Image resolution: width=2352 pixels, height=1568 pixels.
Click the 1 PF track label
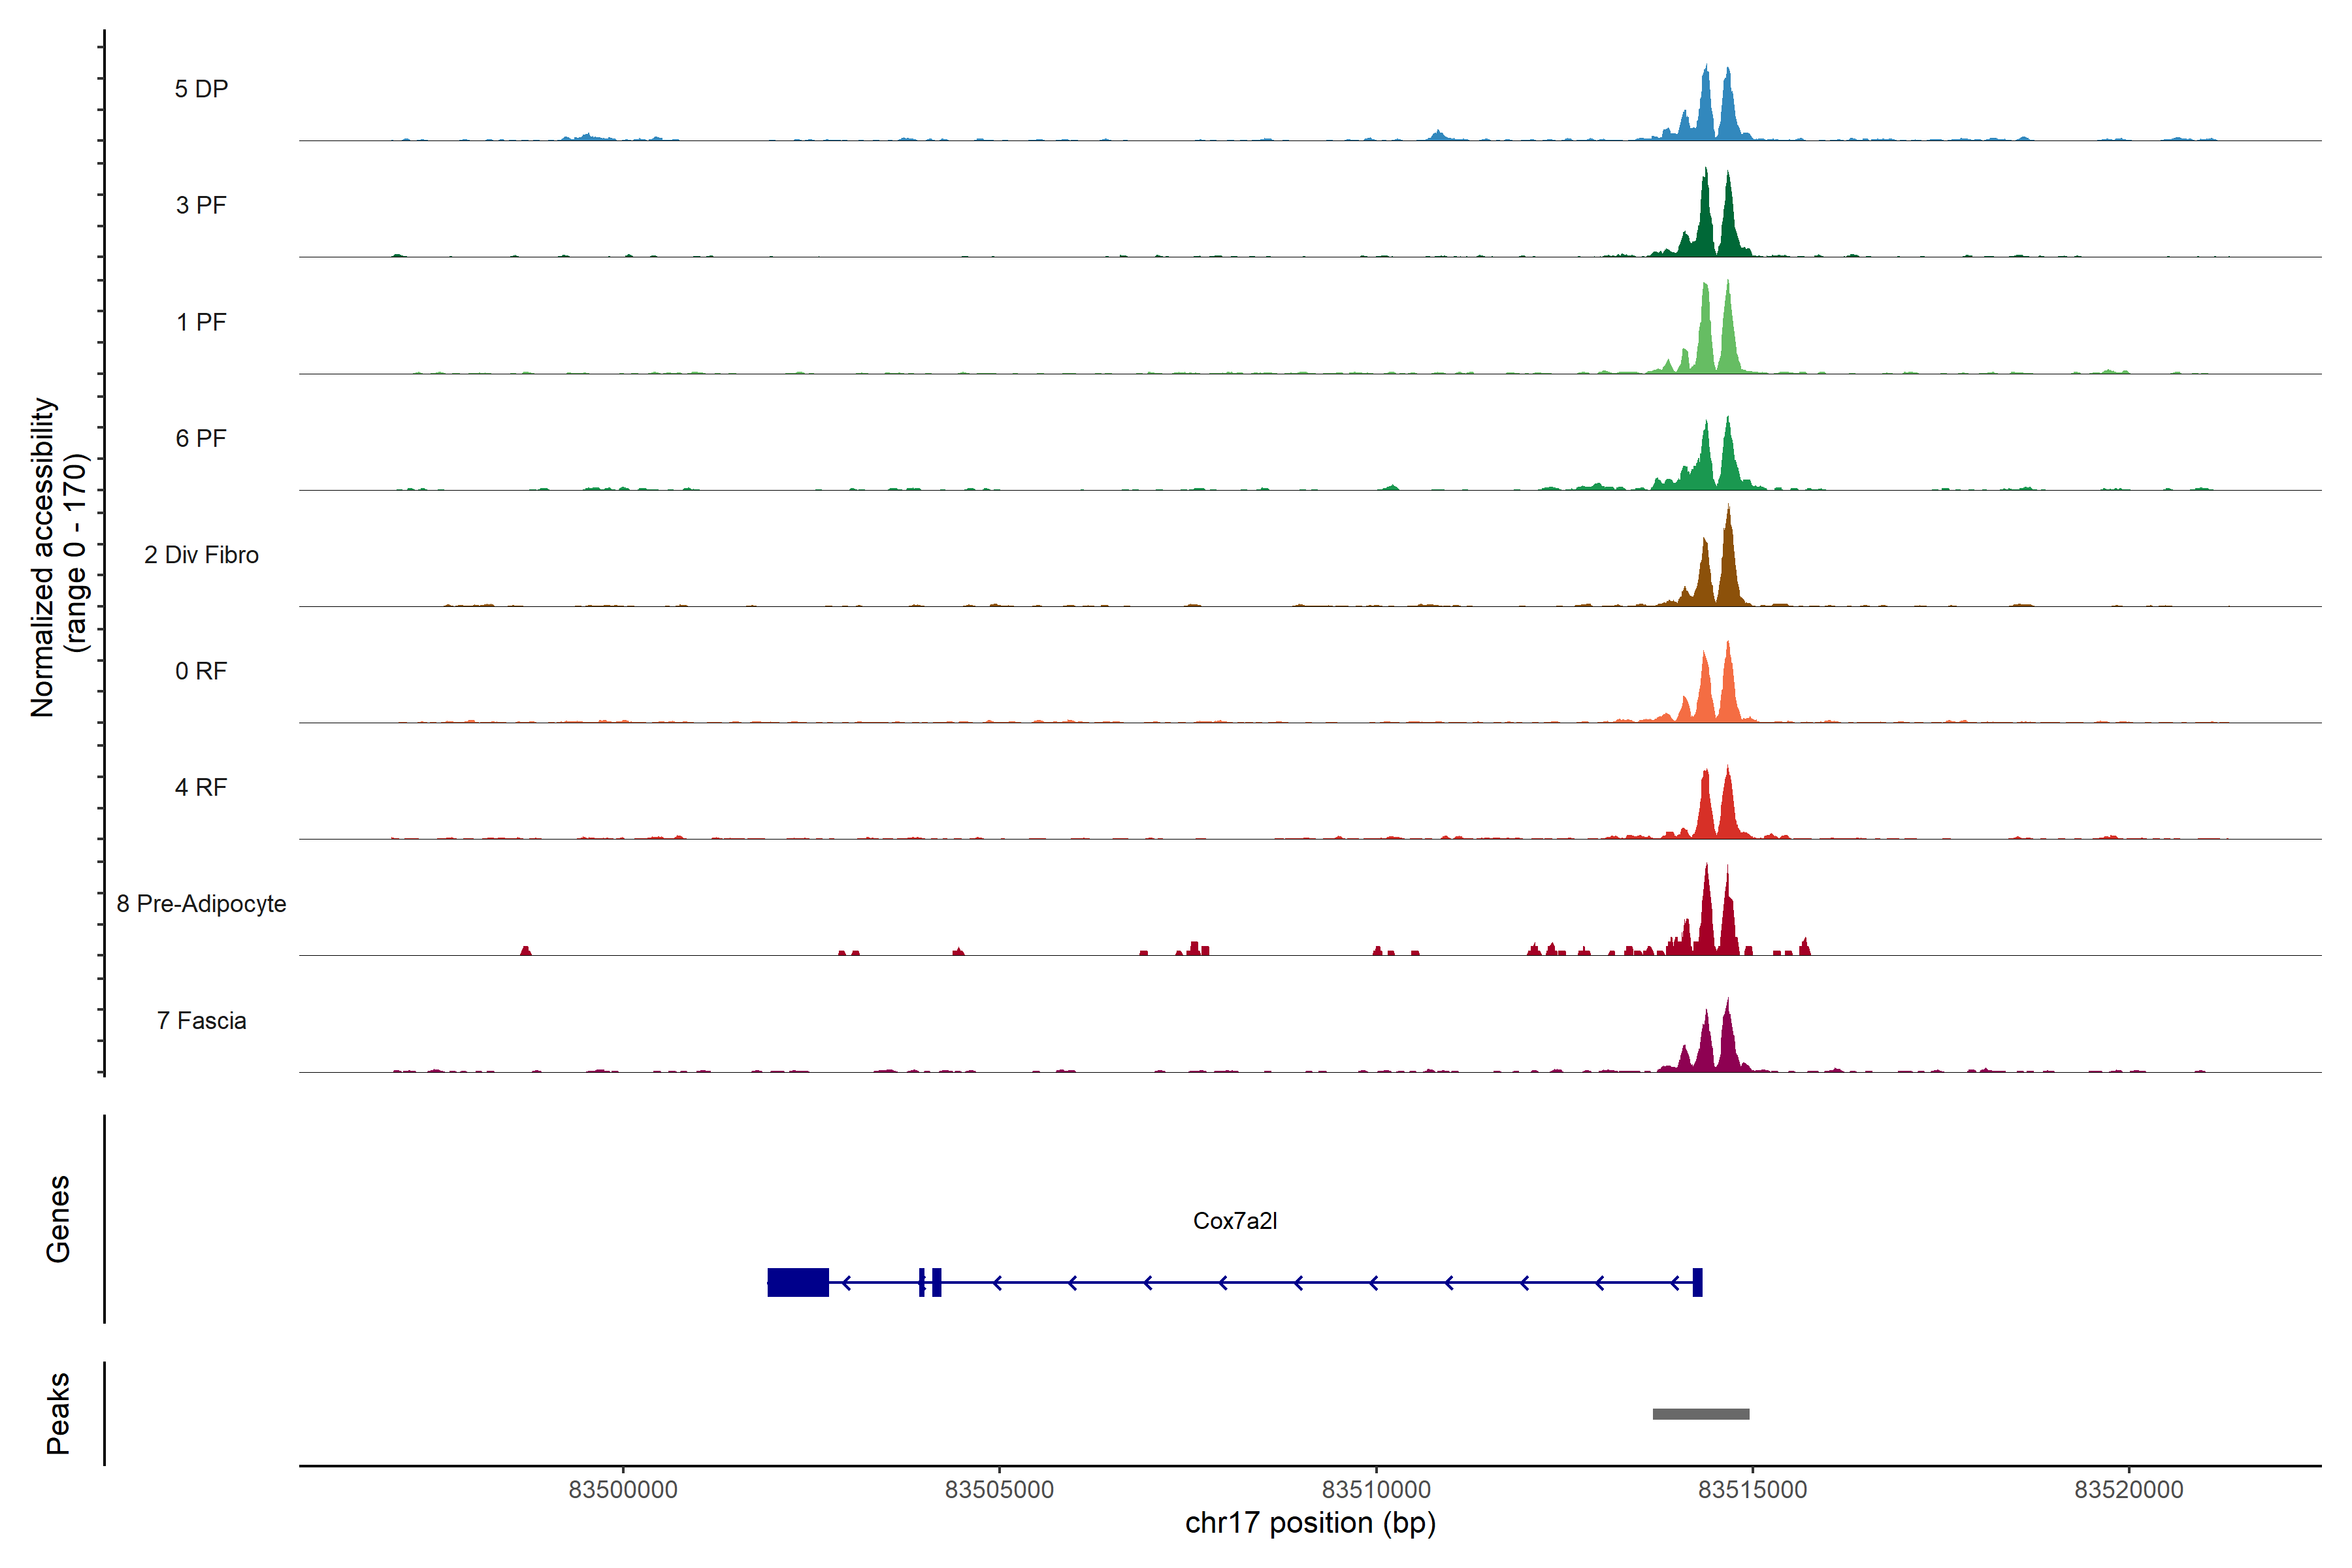click(201, 322)
